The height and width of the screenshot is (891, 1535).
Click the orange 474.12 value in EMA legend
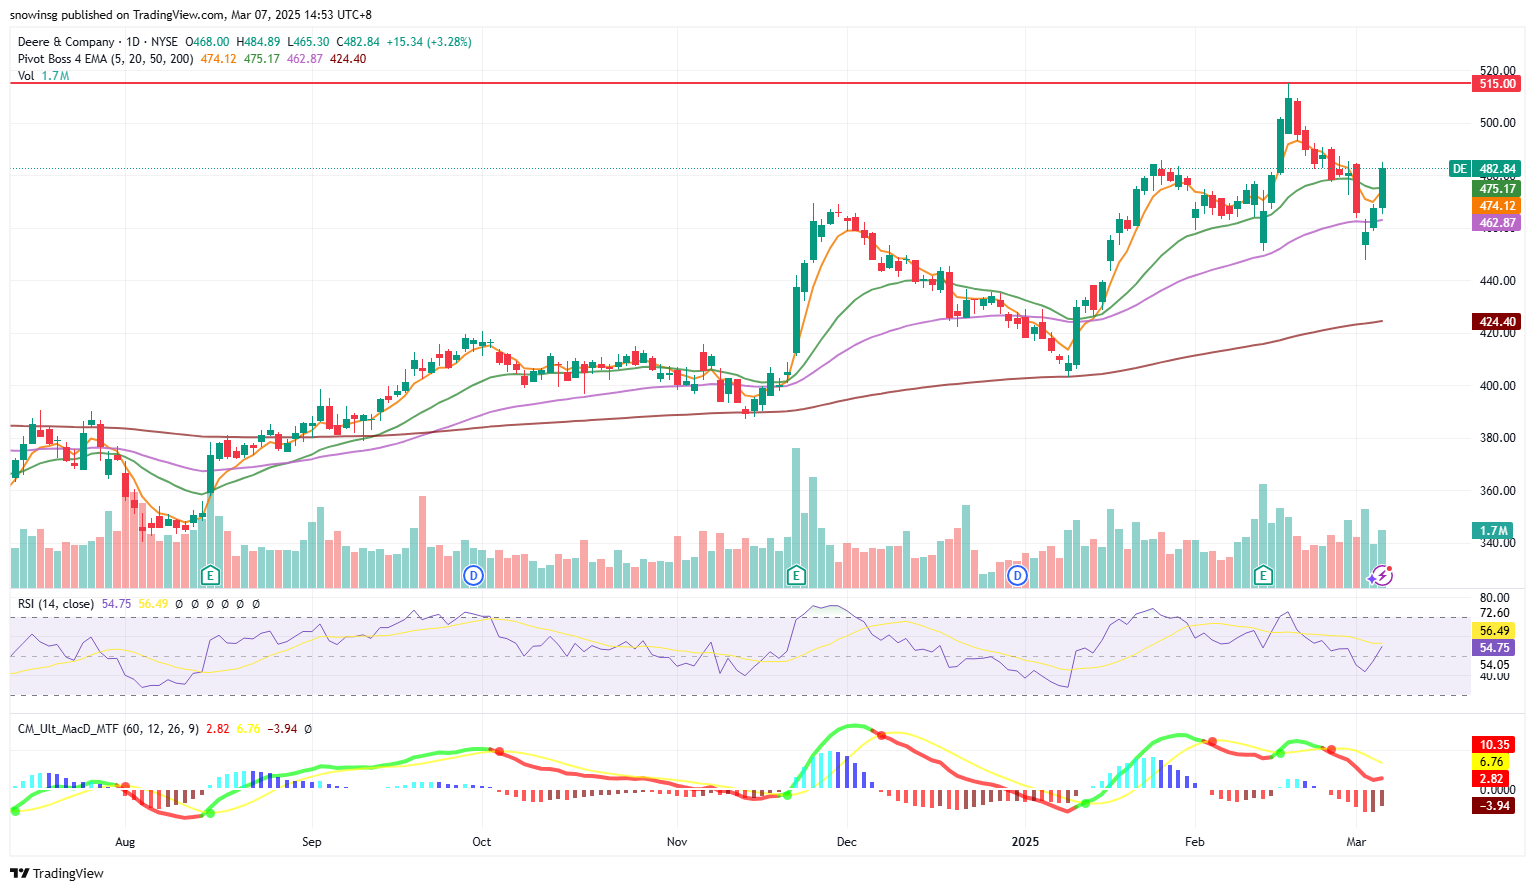point(219,59)
